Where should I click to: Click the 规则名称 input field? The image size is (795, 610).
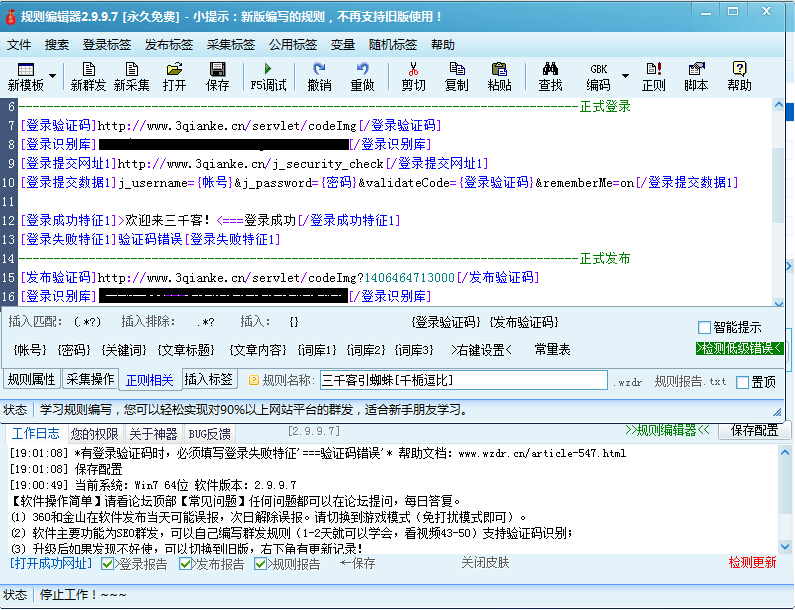click(462, 381)
